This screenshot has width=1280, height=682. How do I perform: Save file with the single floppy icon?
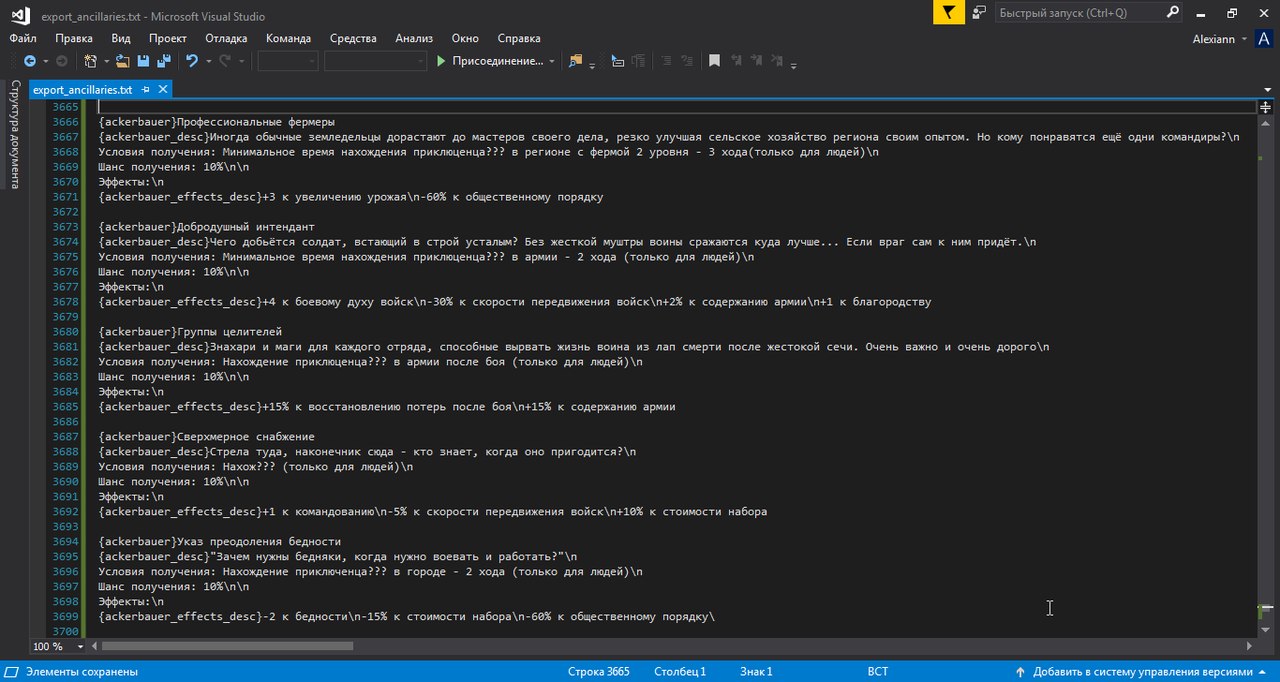pos(143,61)
